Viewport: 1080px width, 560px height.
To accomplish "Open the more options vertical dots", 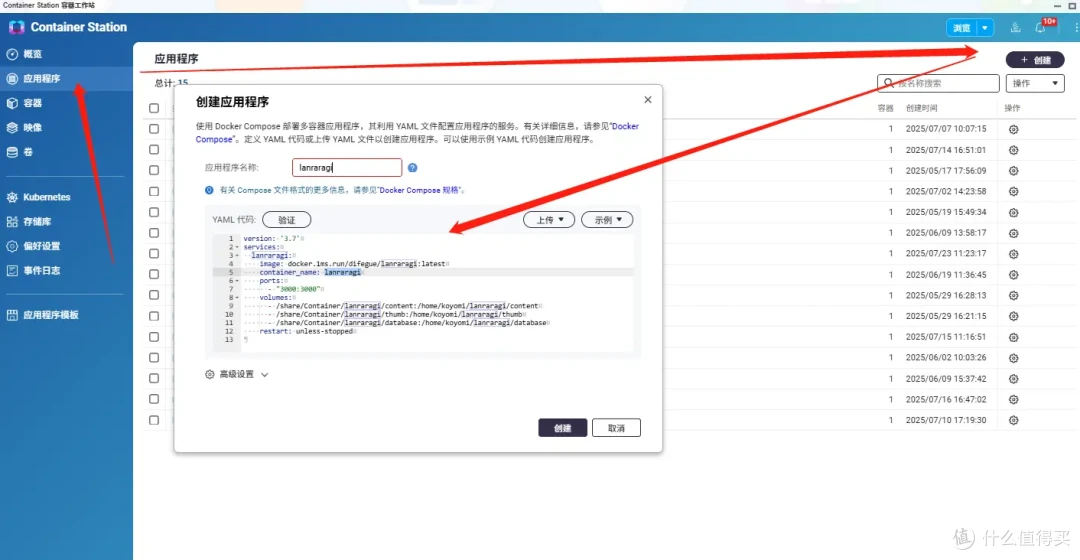I will pos(1075,28).
